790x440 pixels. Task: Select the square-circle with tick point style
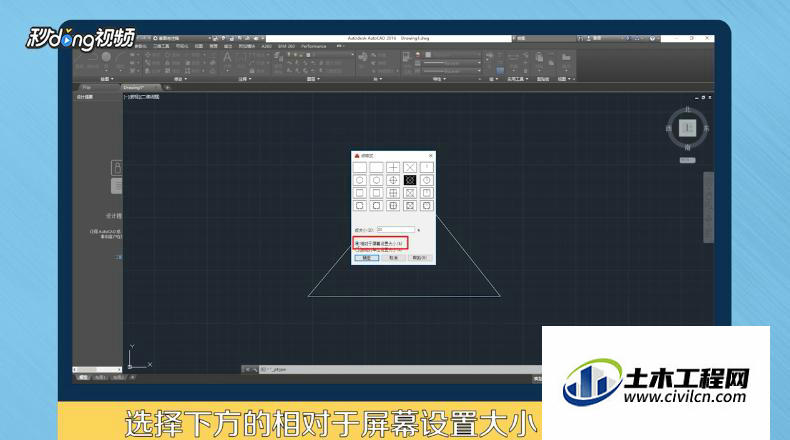coord(427,206)
